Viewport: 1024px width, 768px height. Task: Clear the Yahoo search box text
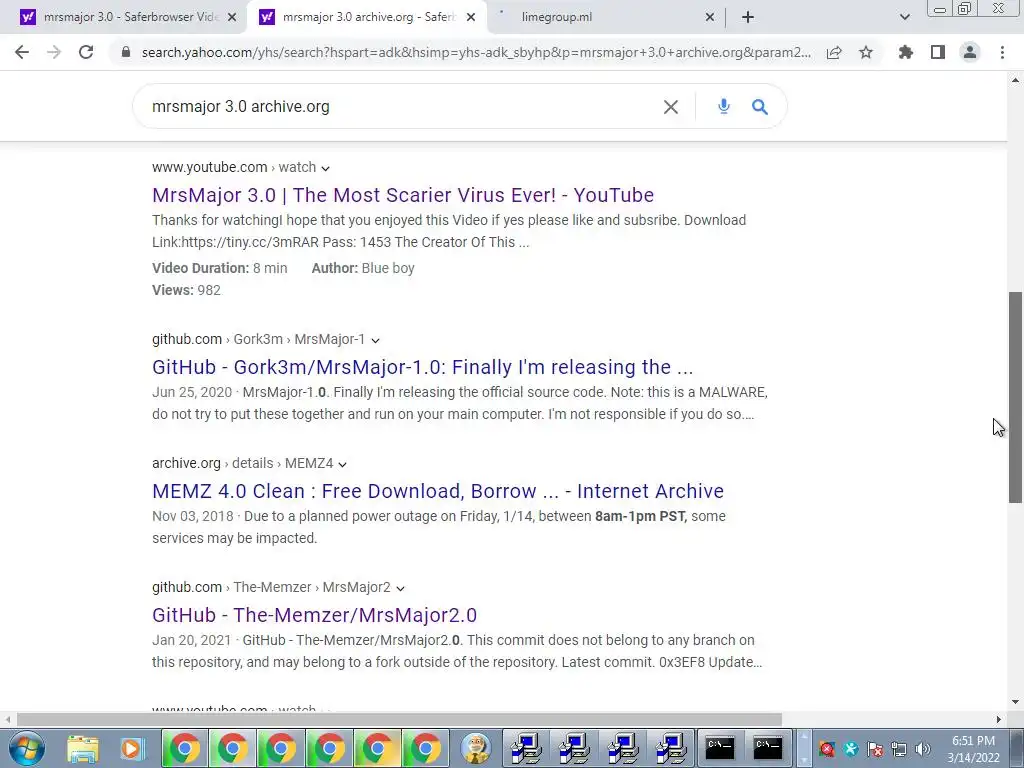coord(671,106)
